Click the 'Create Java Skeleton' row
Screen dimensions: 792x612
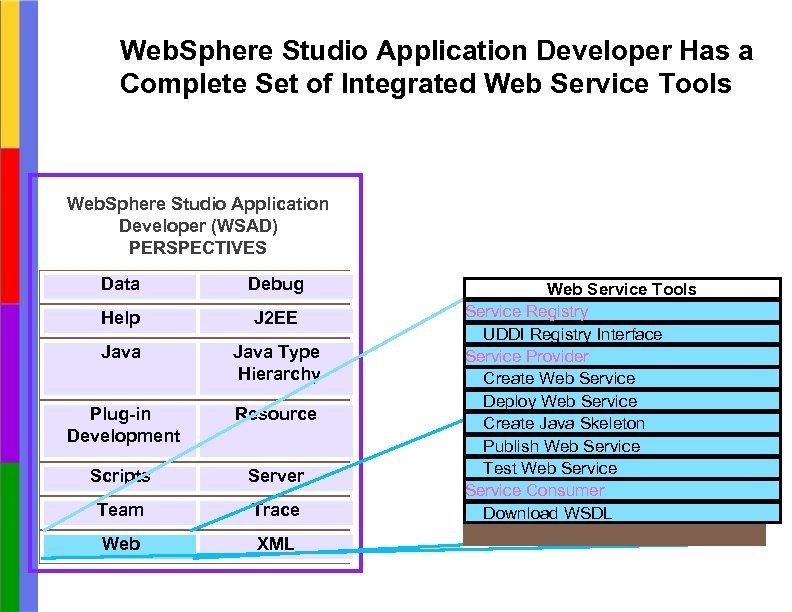pos(622,423)
